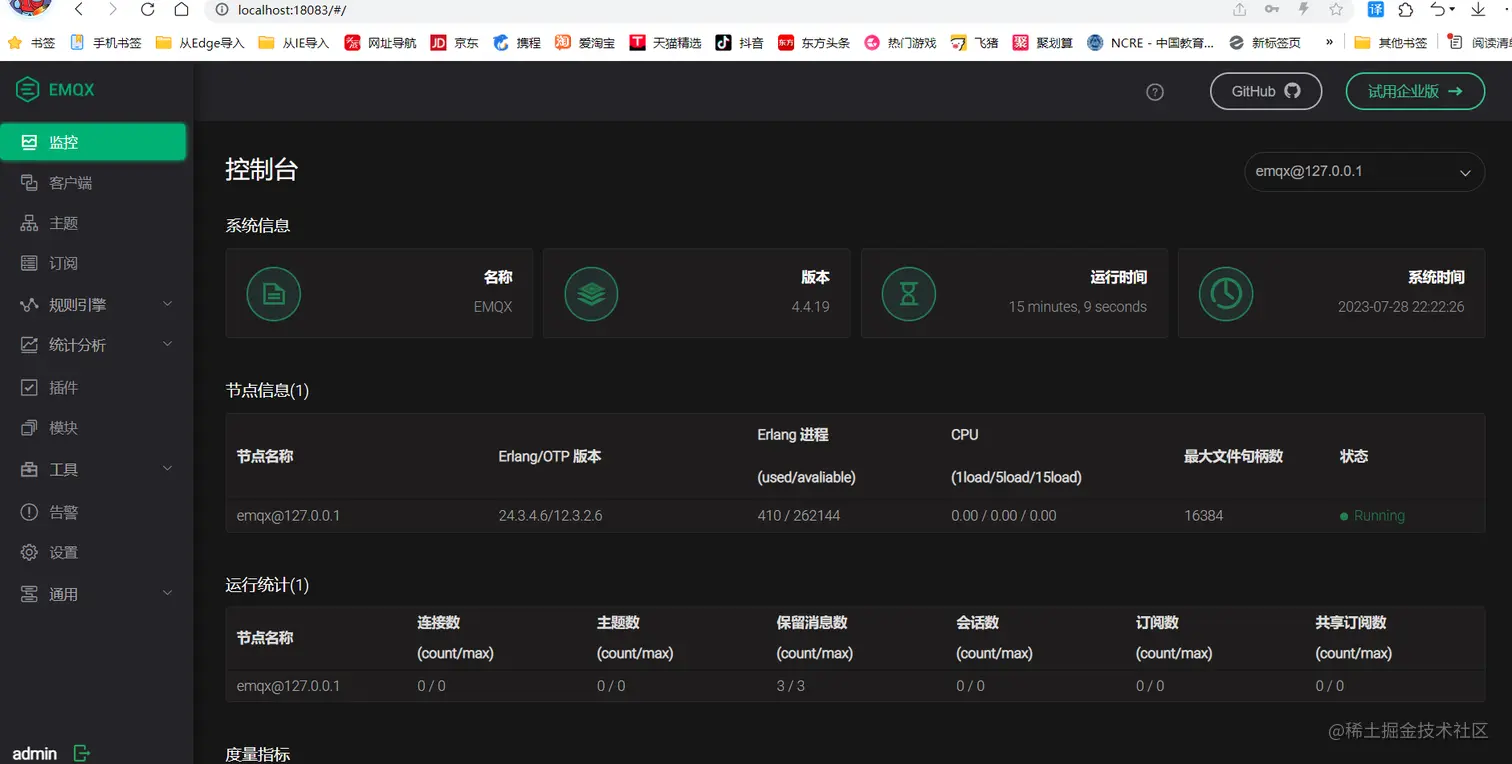The image size is (1512, 764).
Task: Click the 运行时间 hourglass icon
Action: point(908,294)
